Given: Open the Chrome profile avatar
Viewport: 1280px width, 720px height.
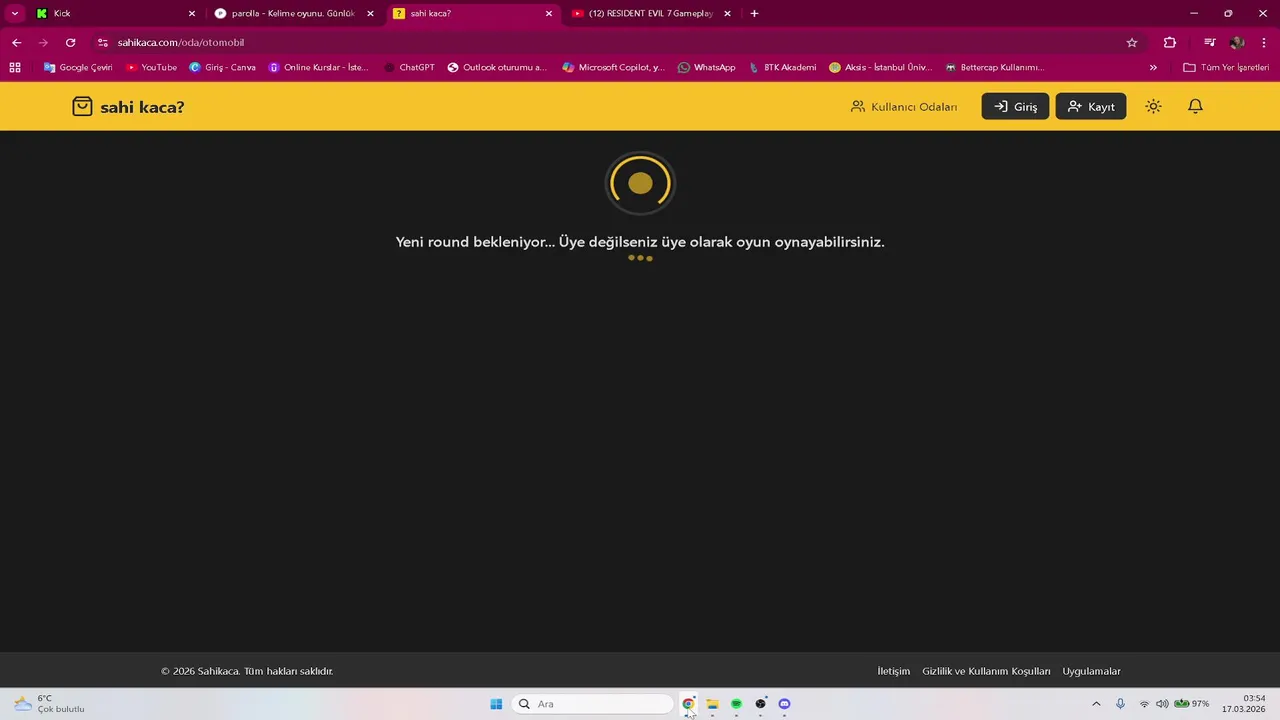Looking at the screenshot, I should tap(1237, 43).
